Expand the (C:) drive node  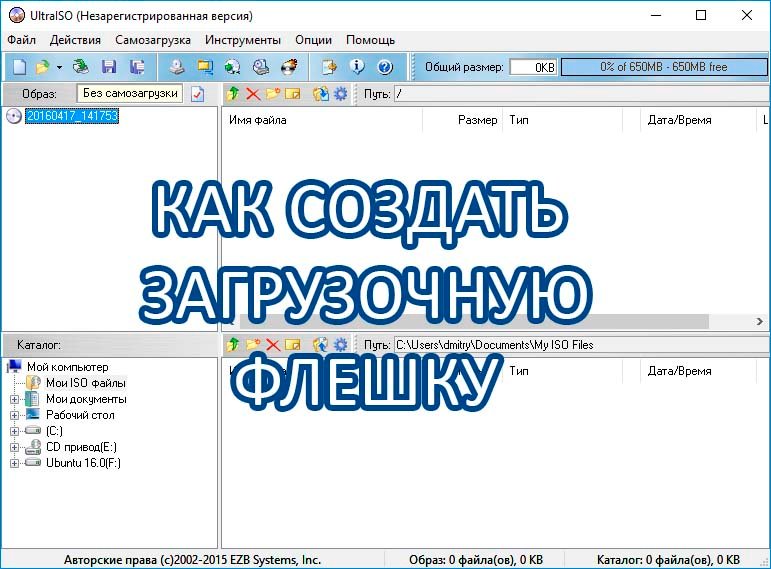pos(14,431)
